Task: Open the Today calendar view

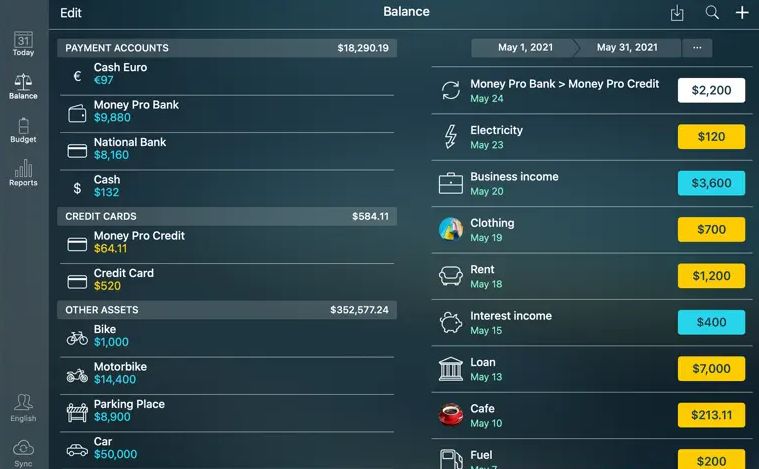Action: (23, 44)
